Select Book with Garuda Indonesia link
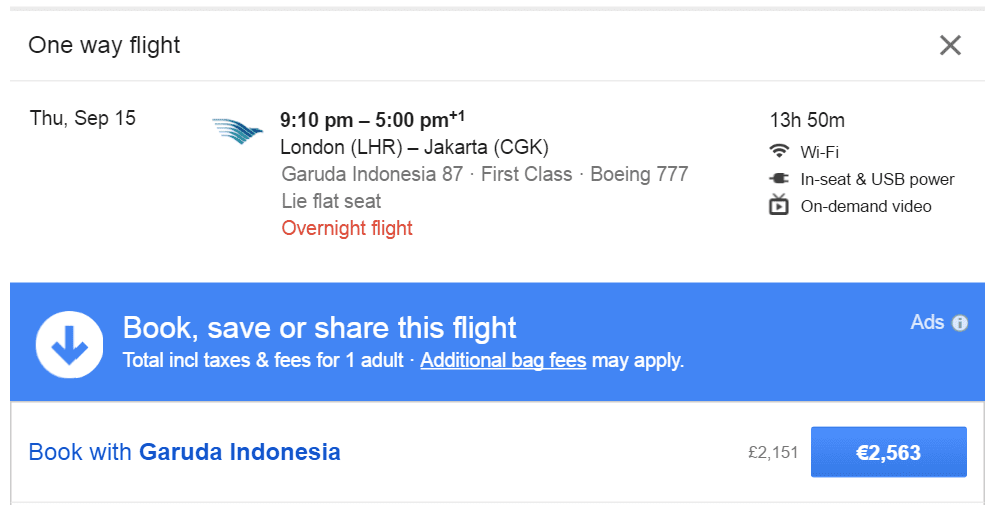Viewport: 996px width, 505px height. (x=185, y=452)
